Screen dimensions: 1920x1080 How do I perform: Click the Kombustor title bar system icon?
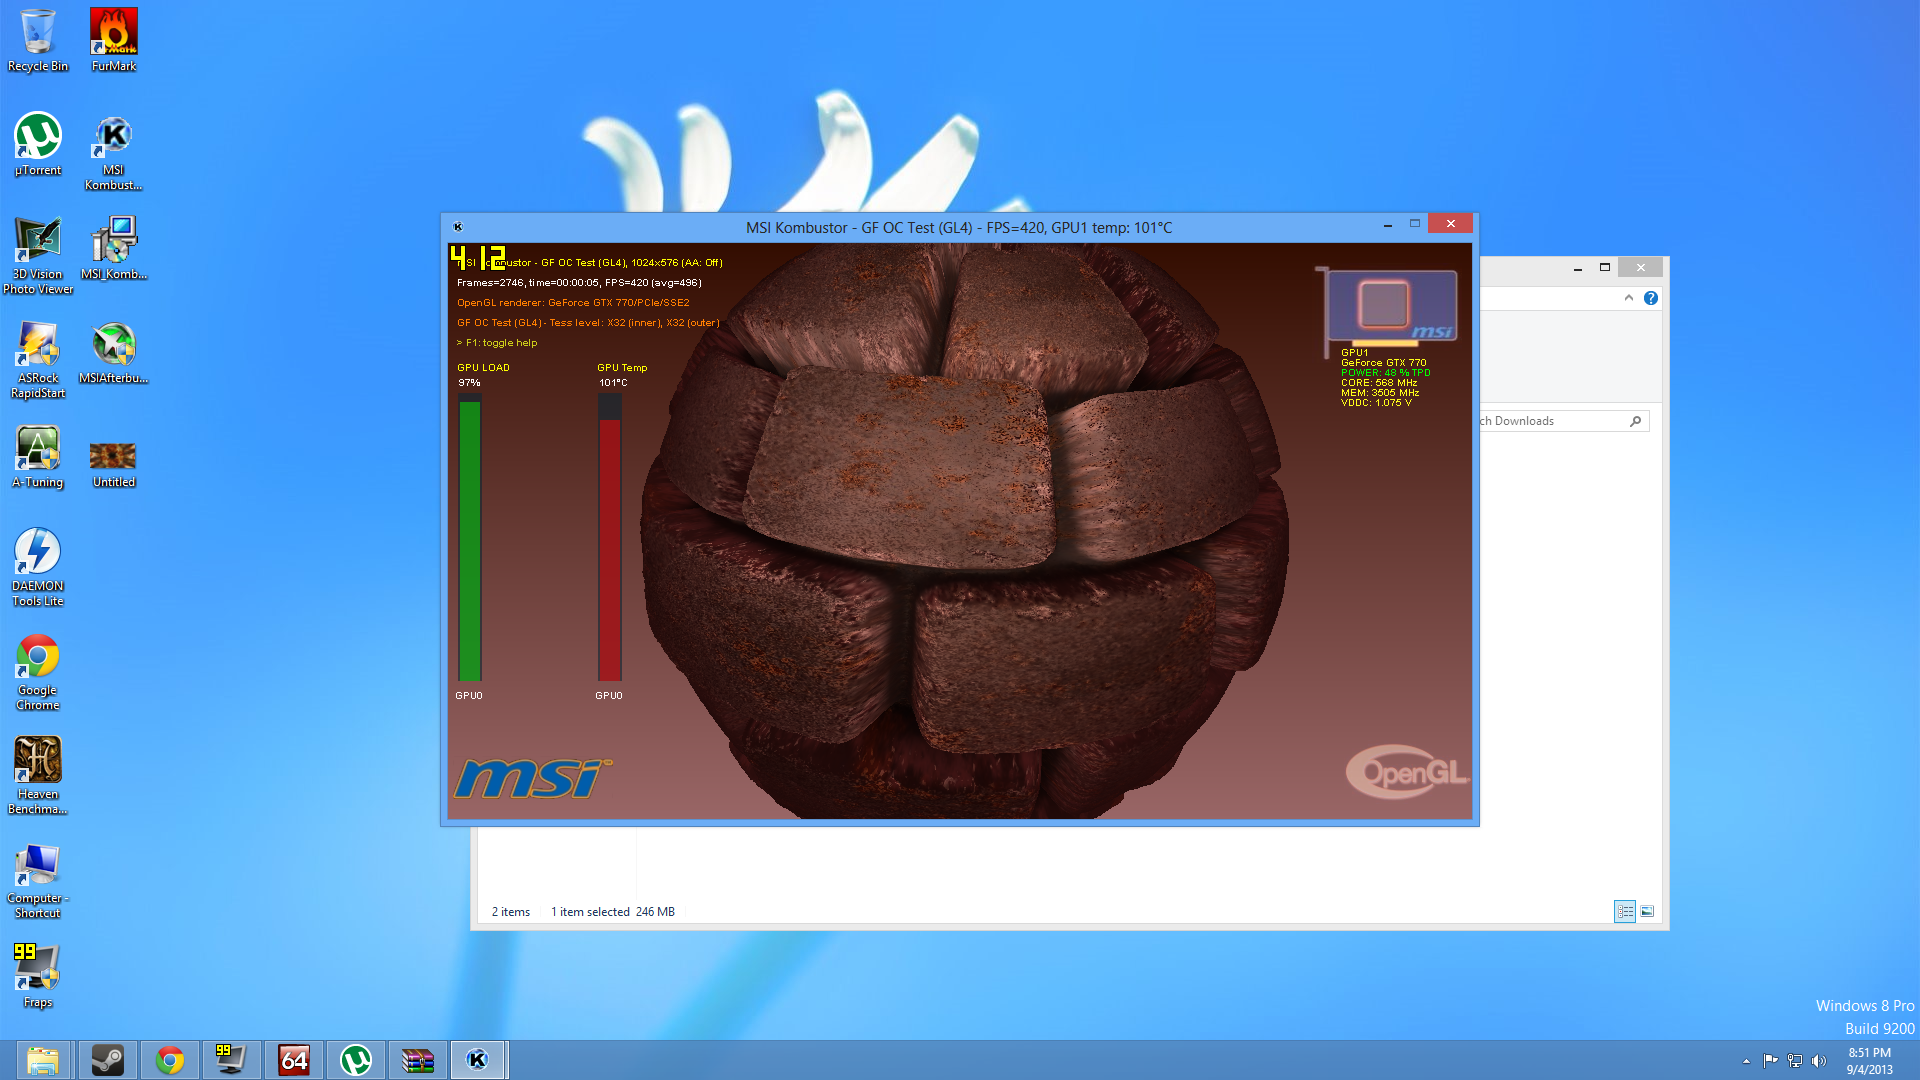[458, 227]
